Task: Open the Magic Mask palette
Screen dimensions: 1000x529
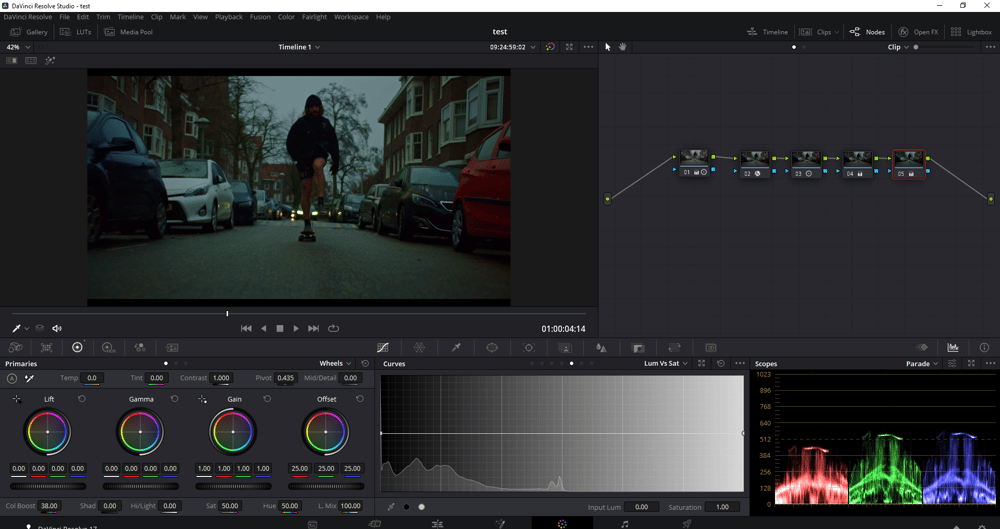Action: click(565, 348)
